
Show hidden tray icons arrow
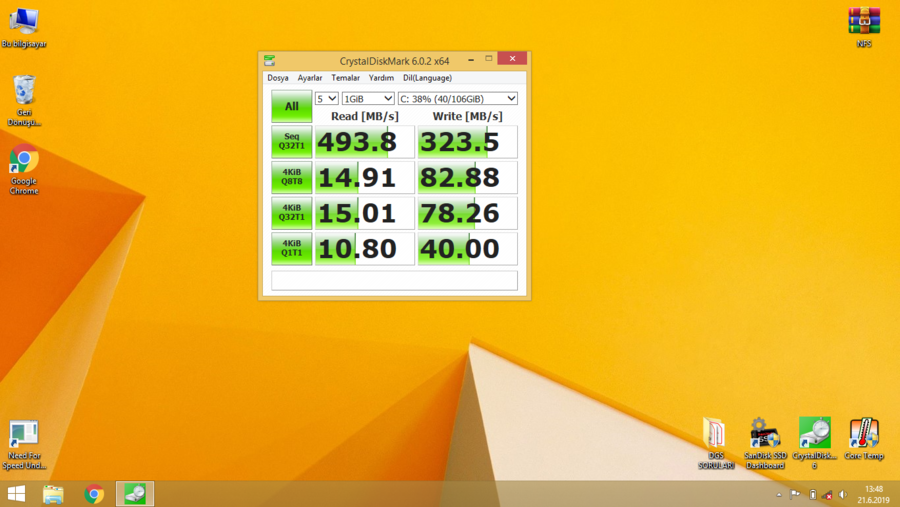[x=779, y=494]
